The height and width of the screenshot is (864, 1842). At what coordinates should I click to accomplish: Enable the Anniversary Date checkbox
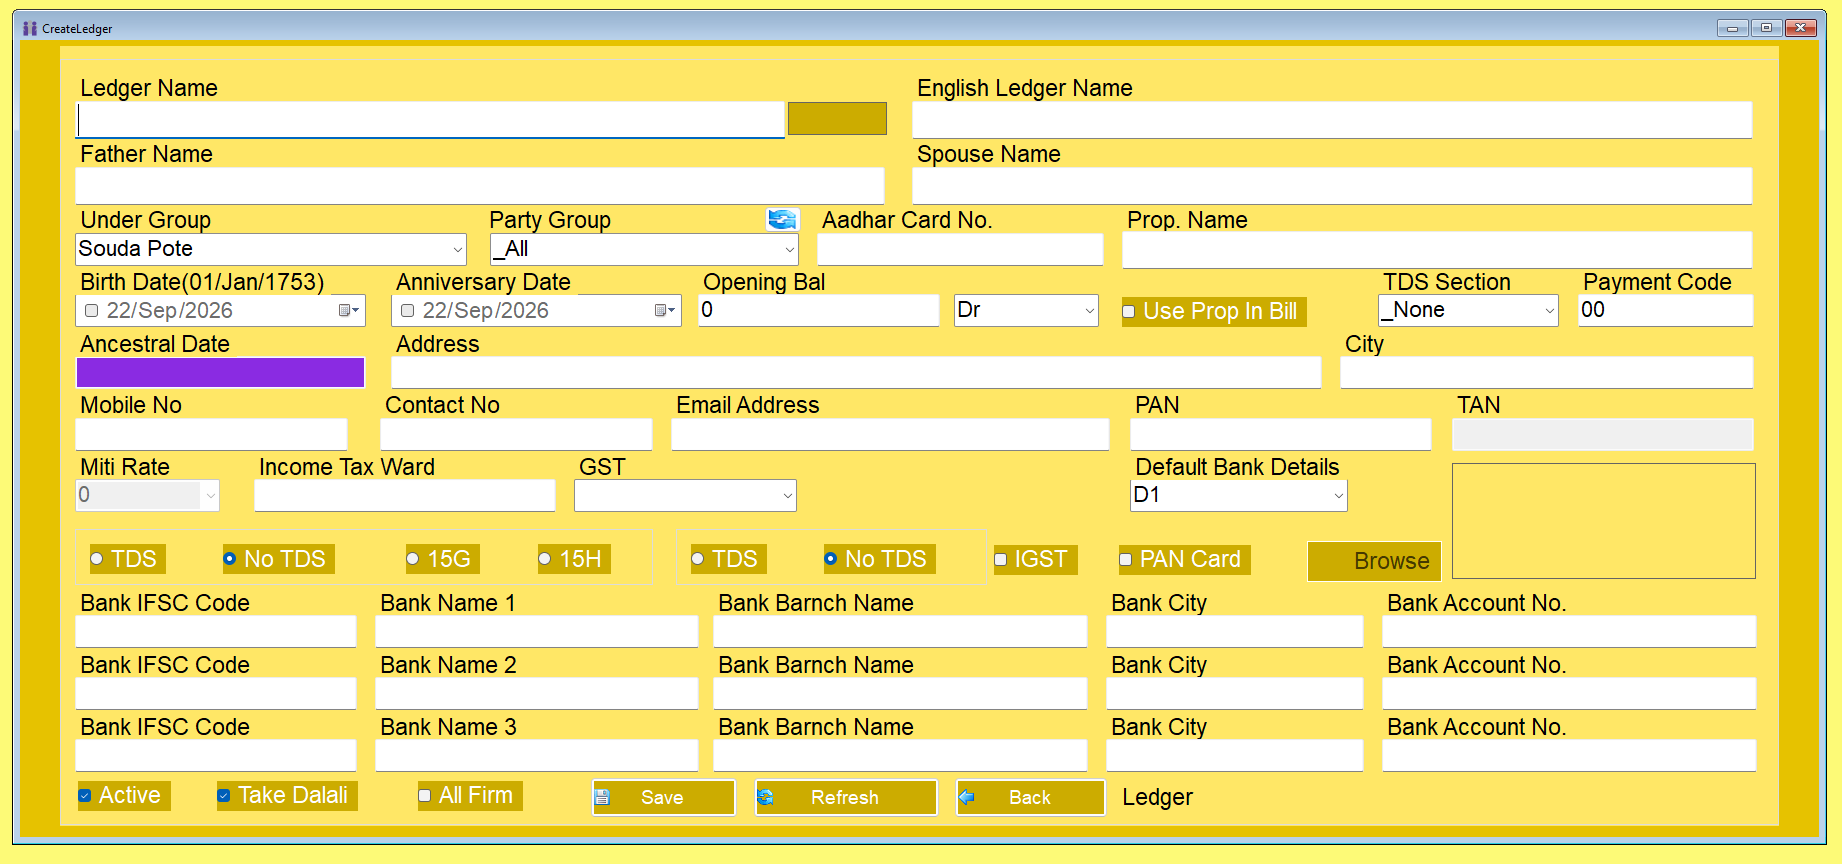click(408, 311)
